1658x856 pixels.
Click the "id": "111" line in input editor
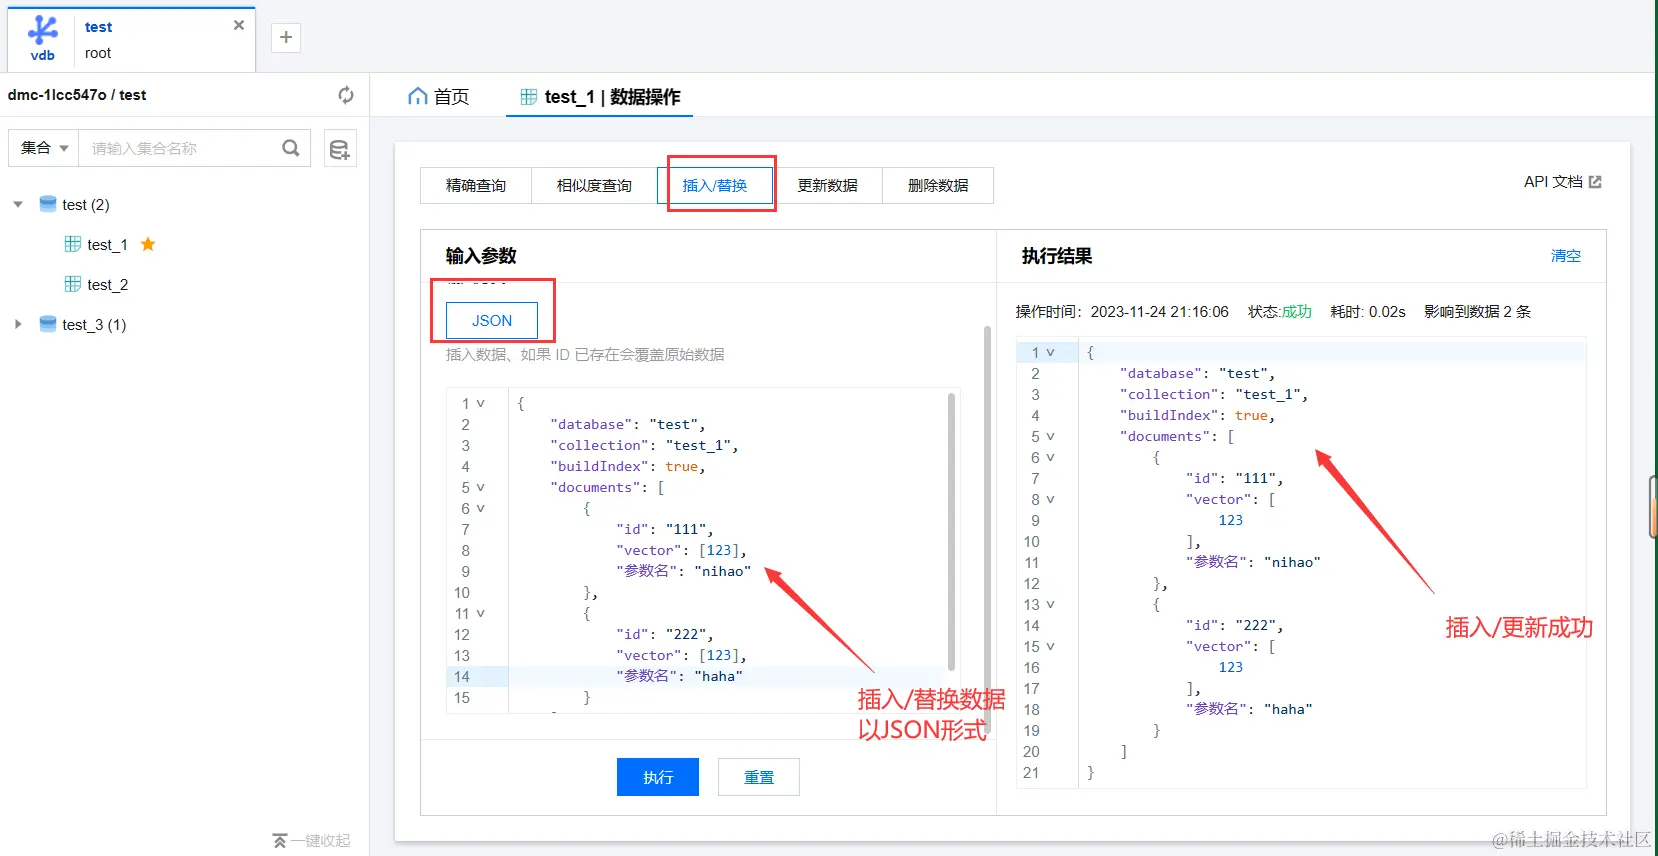(x=664, y=530)
